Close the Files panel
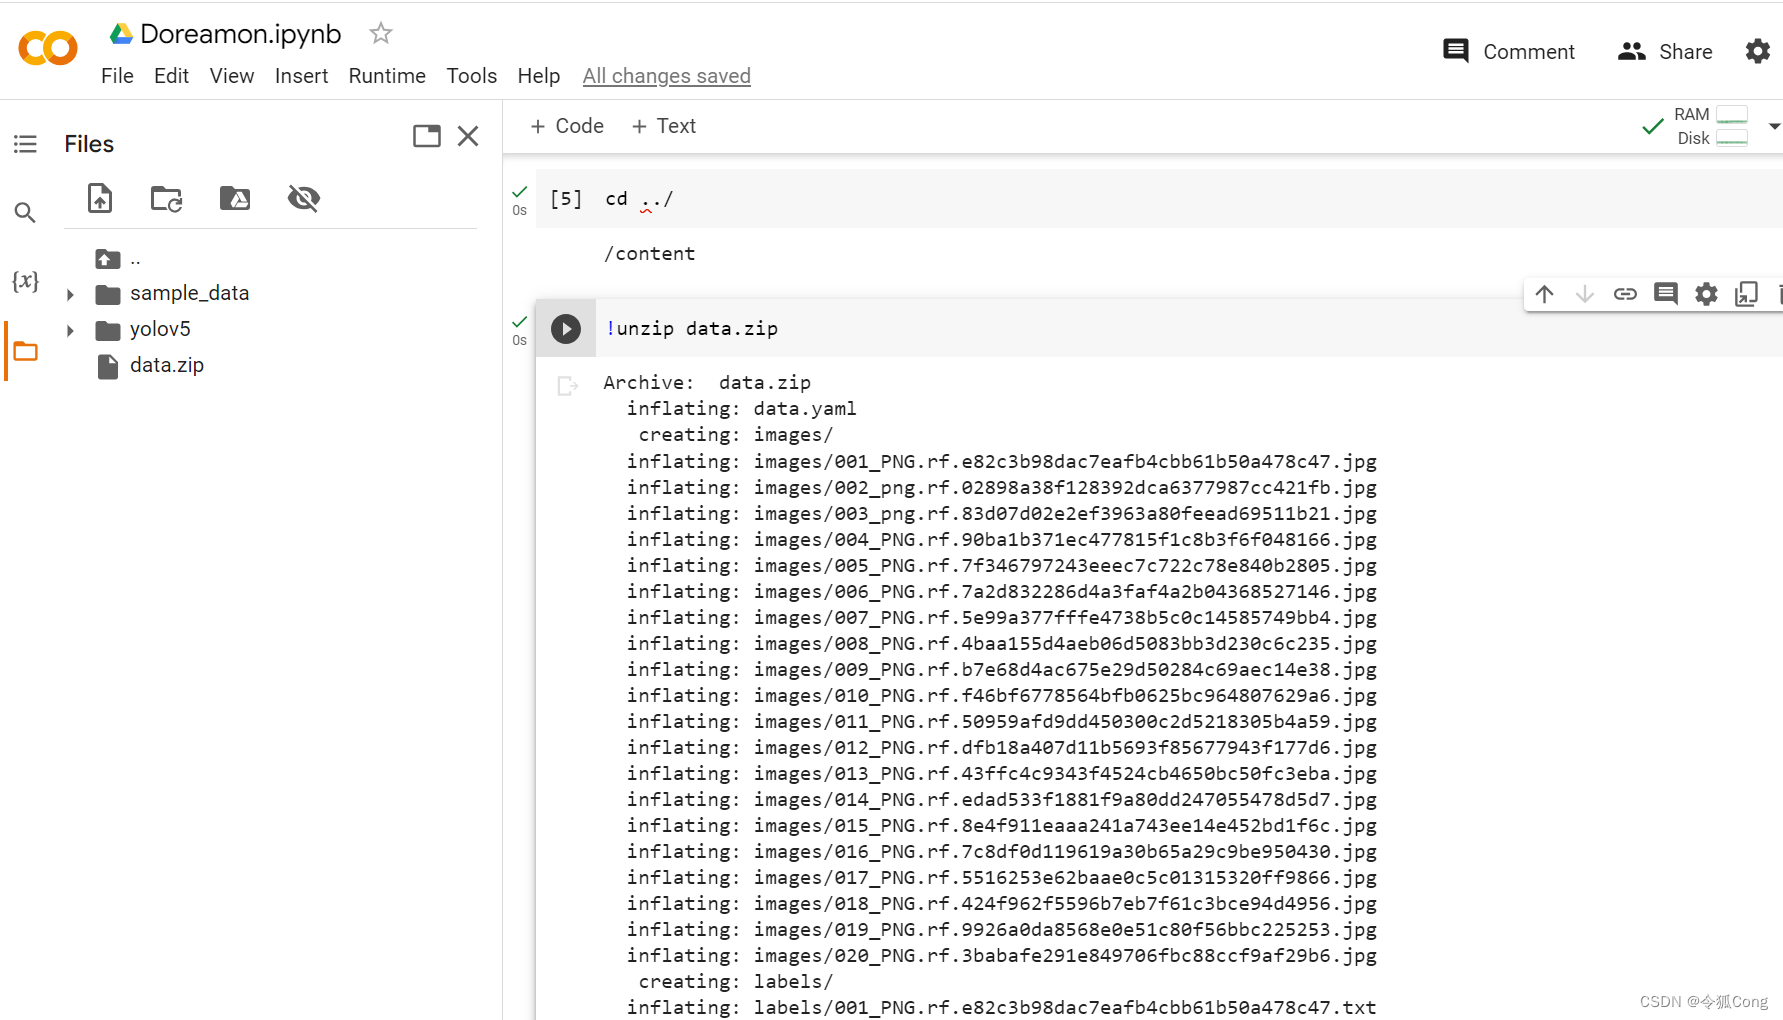The width and height of the screenshot is (1783, 1020). click(468, 136)
